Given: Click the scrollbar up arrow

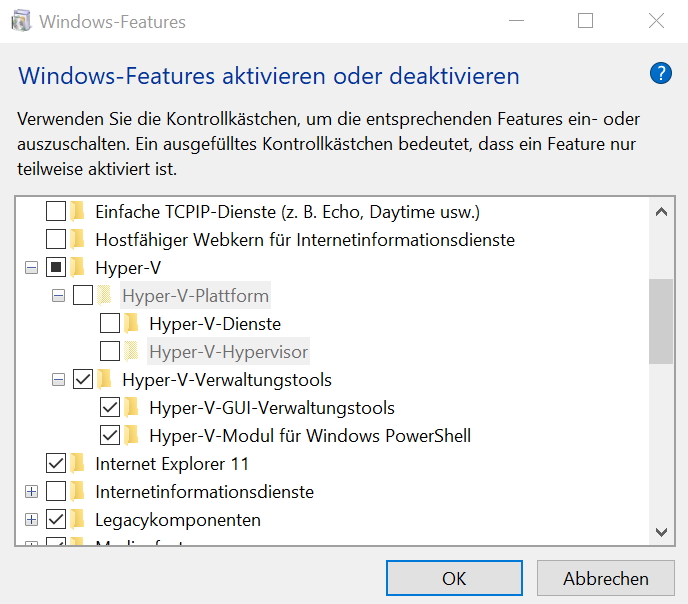Looking at the screenshot, I should pos(661,212).
